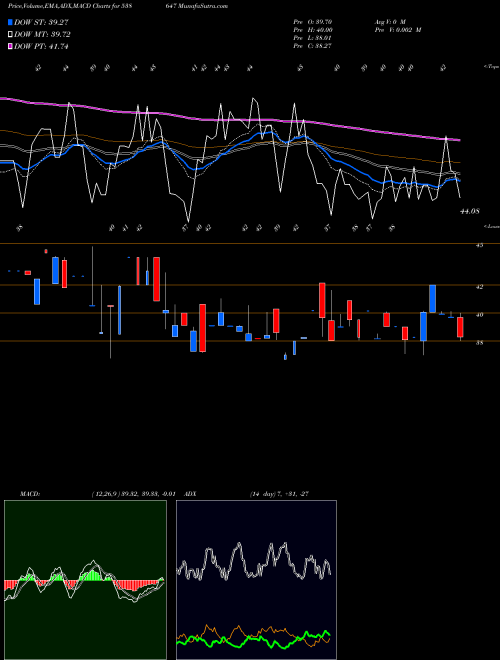Click the 'ADX' panel label
Viewport: 500px width, 660px height.
(190, 494)
